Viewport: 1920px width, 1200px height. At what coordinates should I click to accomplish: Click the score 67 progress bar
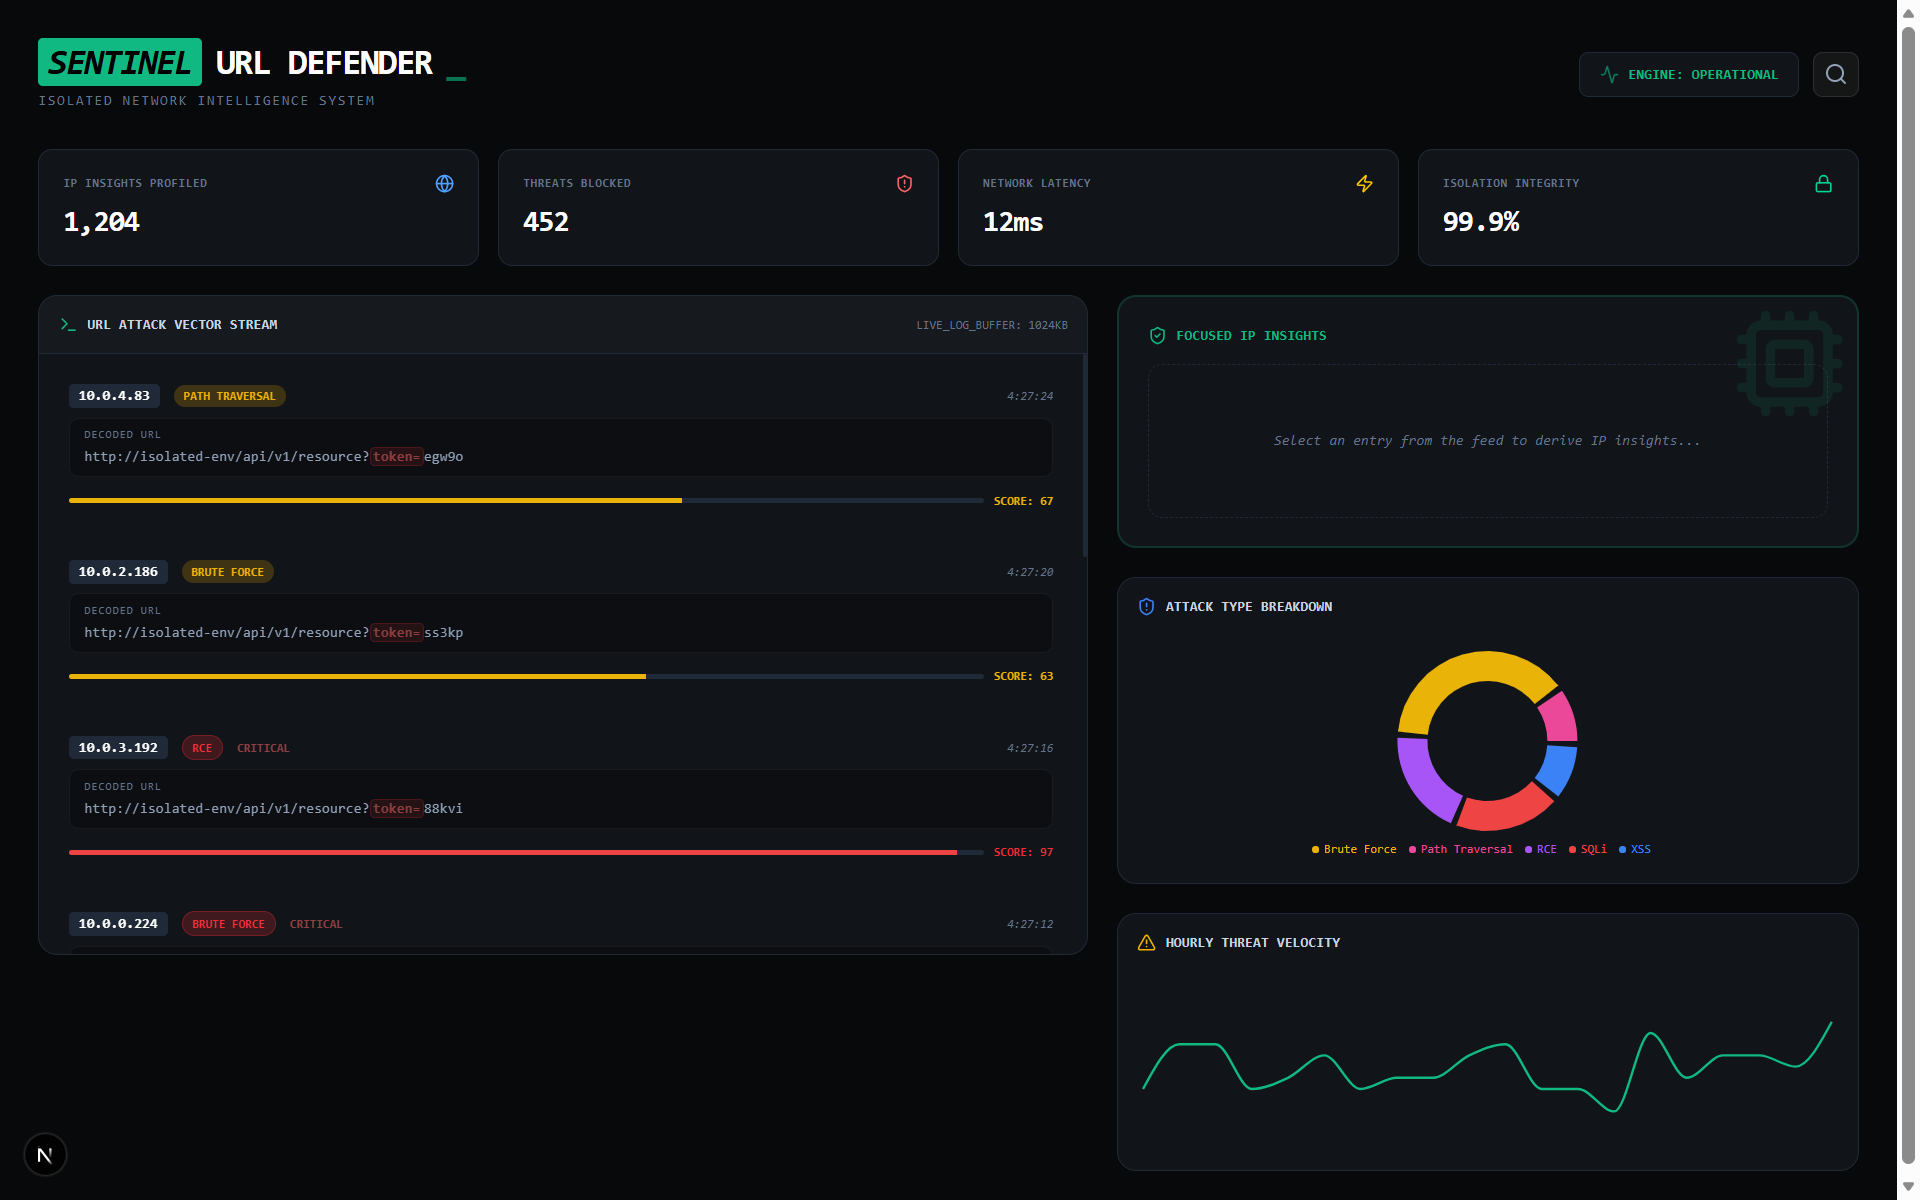tap(526, 500)
